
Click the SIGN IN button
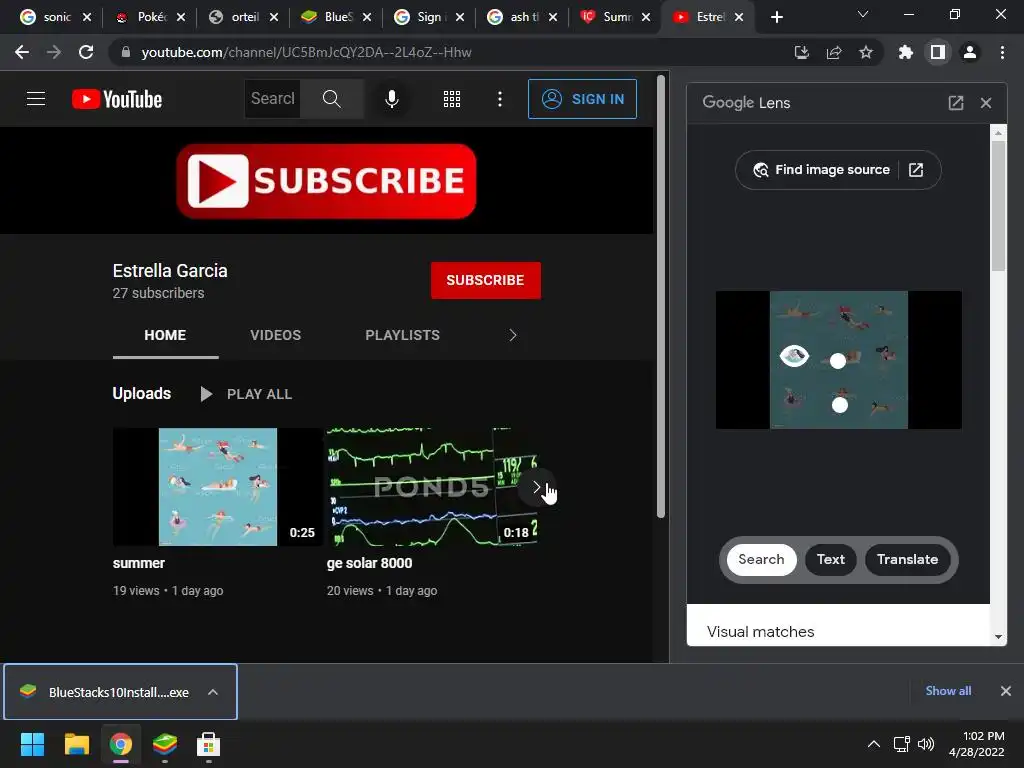pos(582,99)
